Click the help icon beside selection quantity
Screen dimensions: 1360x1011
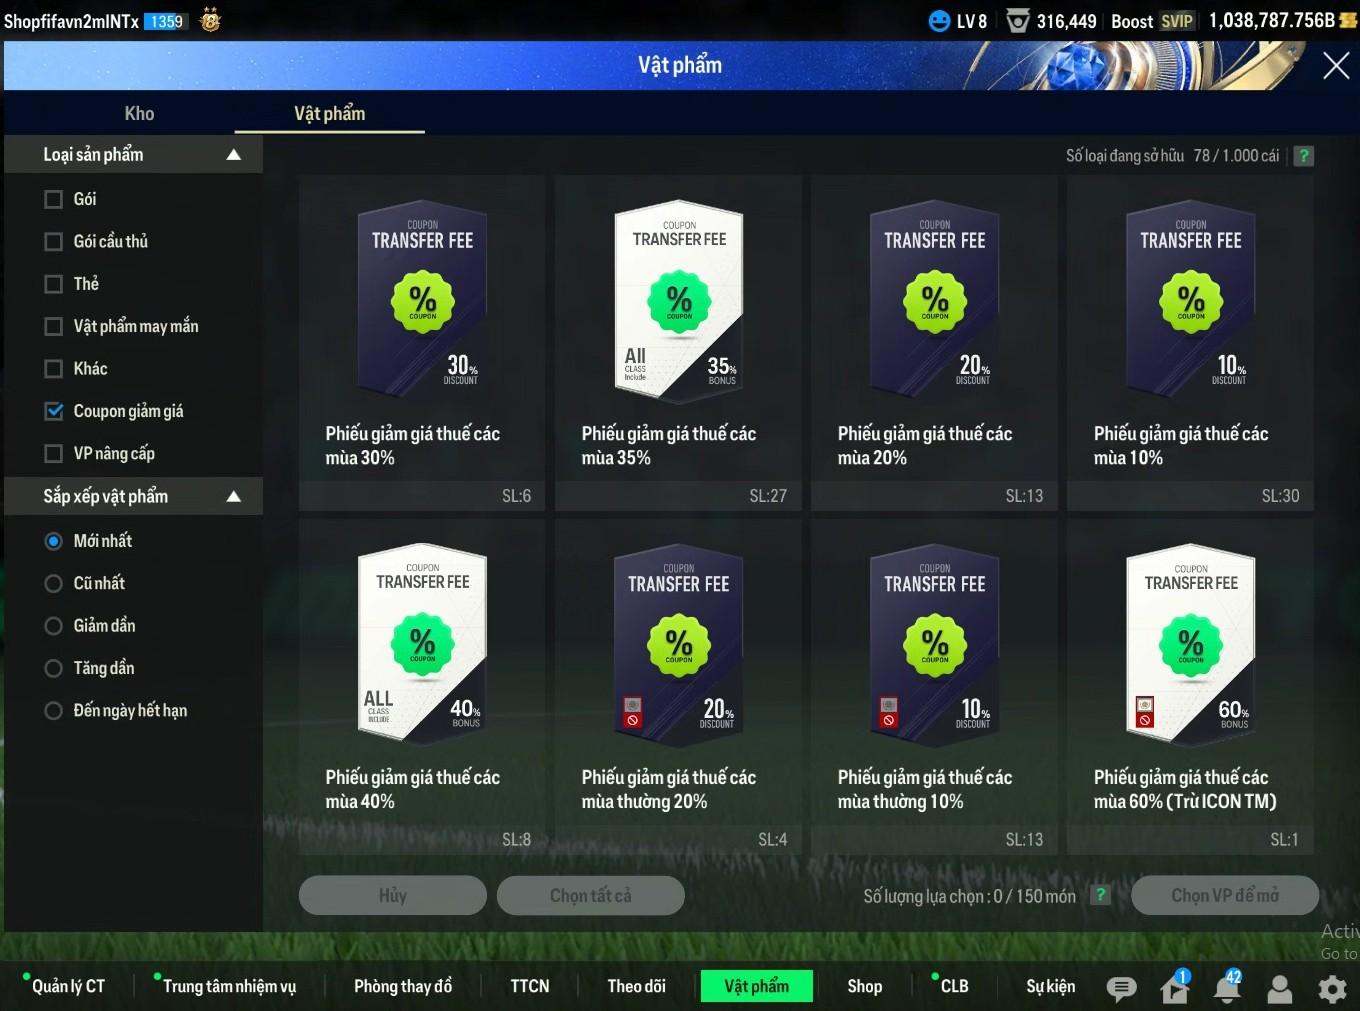tap(1100, 895)
